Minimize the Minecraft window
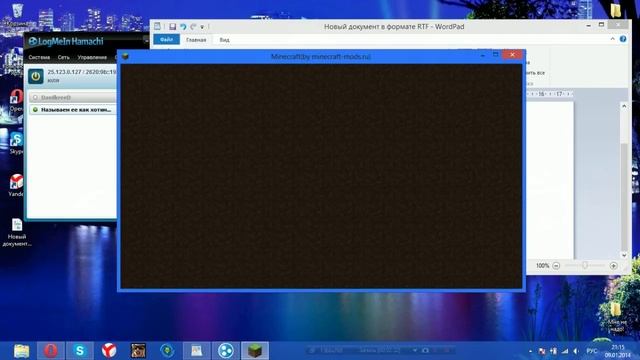Screen dimensions: 640x360 point(482,55)
